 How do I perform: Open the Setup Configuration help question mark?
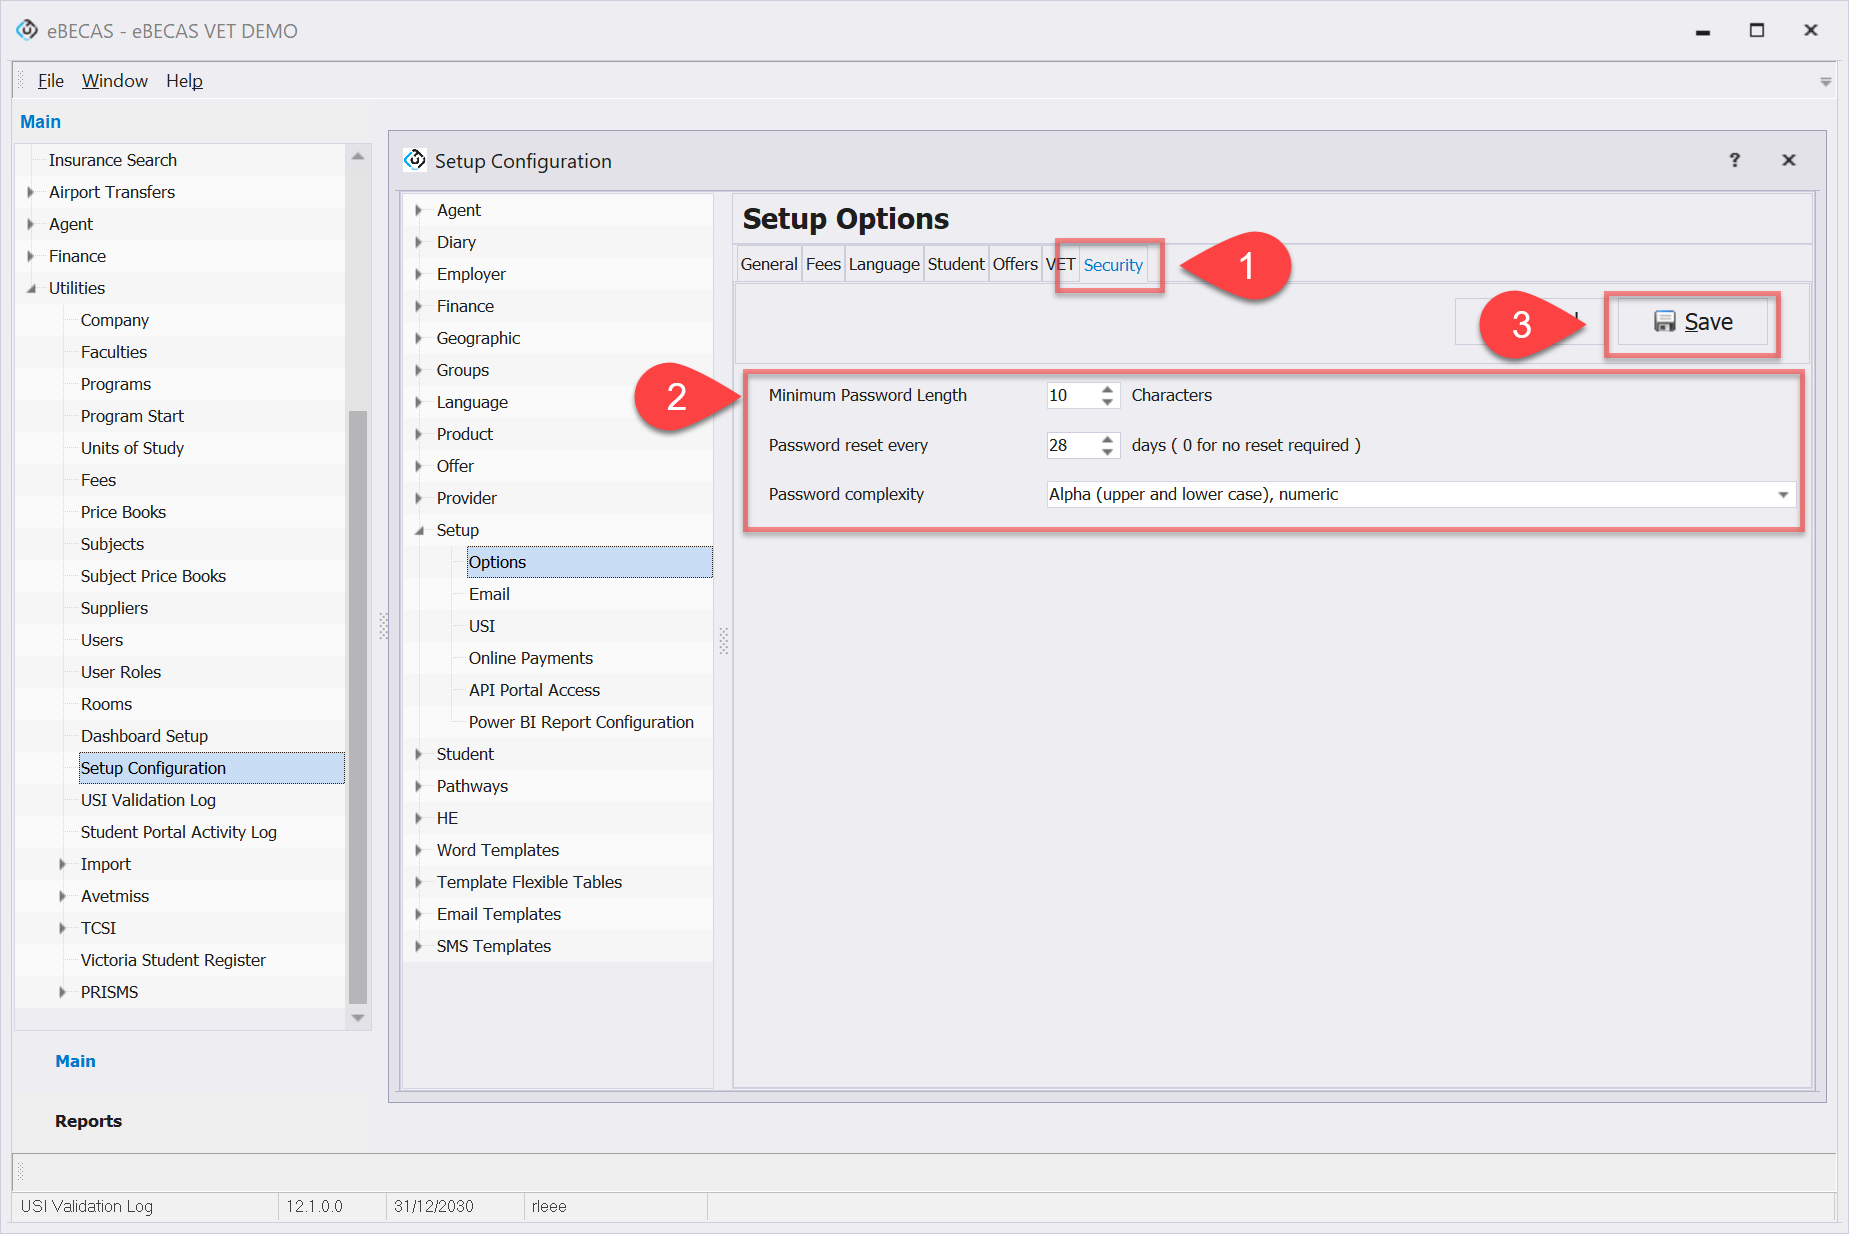pos(1734,160)
